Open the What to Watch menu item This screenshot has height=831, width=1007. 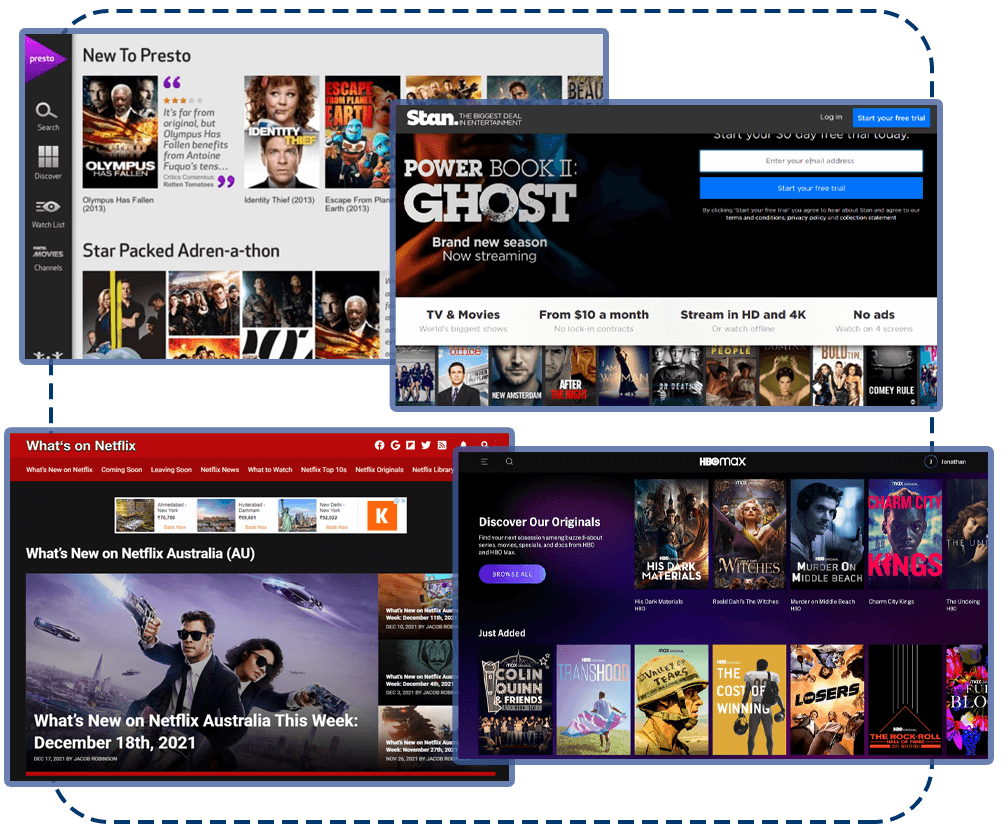270,469
